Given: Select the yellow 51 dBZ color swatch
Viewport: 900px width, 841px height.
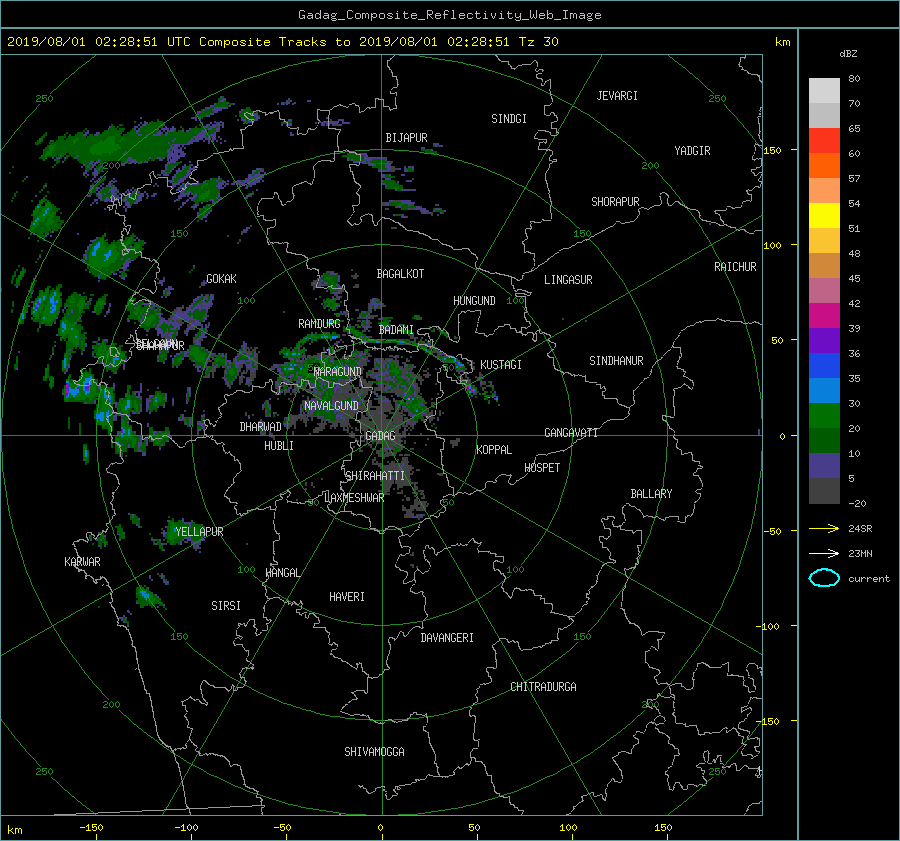Looking at the screenshot, I should click(x=824, y=215).
